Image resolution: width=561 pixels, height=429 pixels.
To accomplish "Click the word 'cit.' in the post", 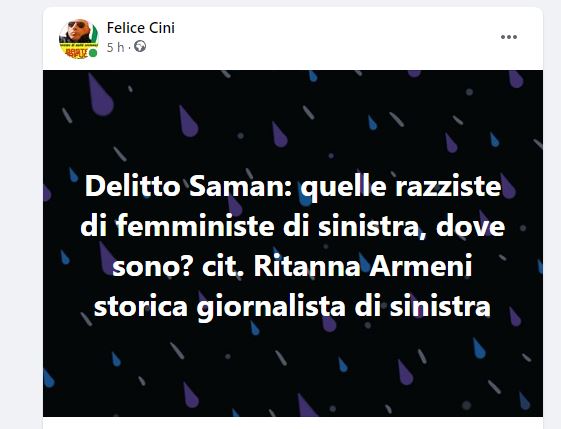I will pos(224,267).
